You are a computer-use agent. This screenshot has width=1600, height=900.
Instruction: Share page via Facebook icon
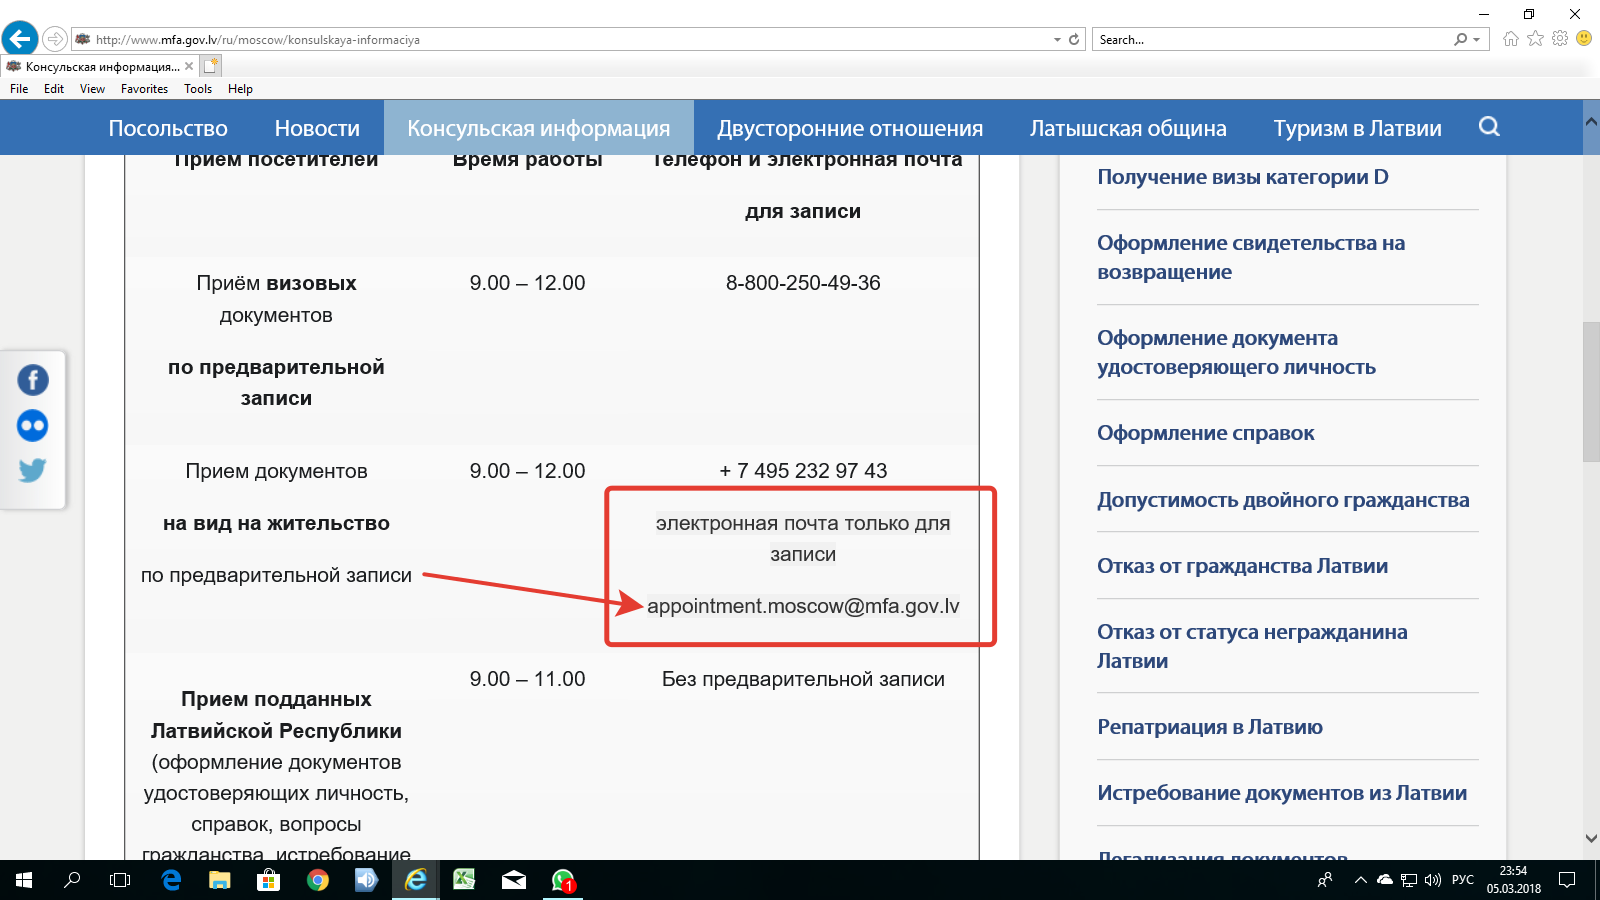33,380
